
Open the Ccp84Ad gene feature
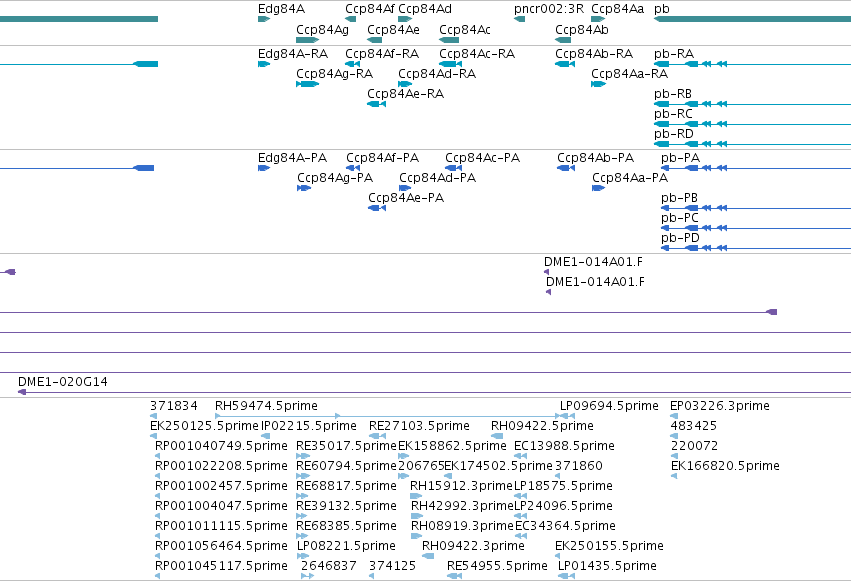pos(405,19)
